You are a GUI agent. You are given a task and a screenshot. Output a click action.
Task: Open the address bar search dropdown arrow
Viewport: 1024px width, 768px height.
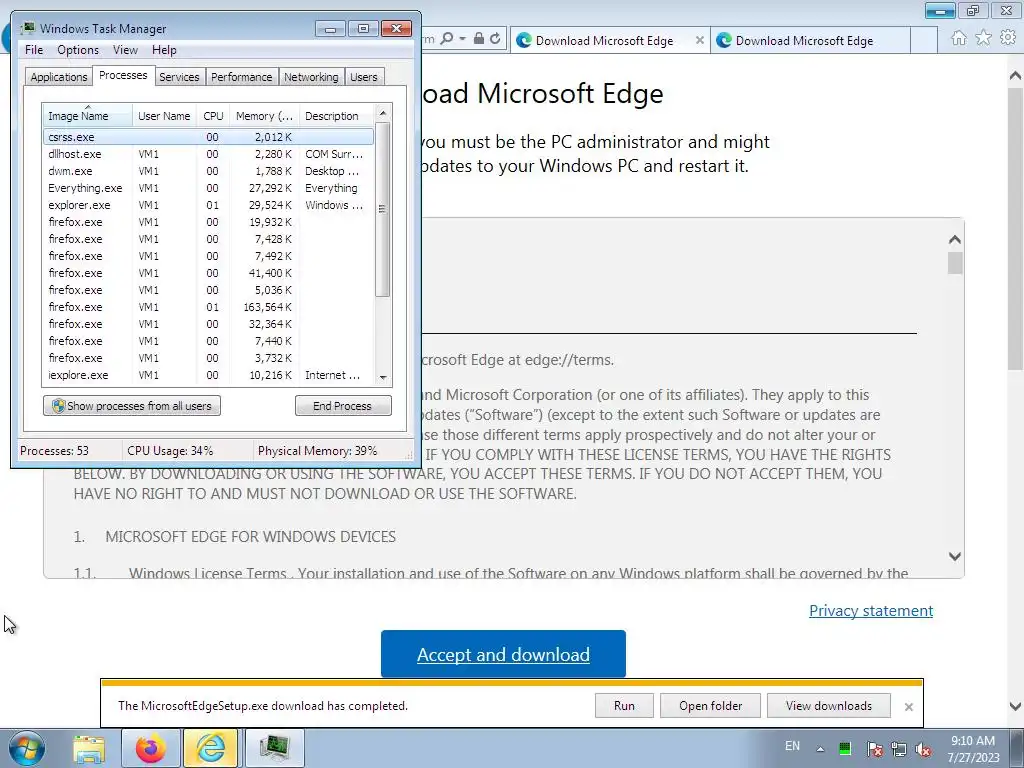point(462,39)
